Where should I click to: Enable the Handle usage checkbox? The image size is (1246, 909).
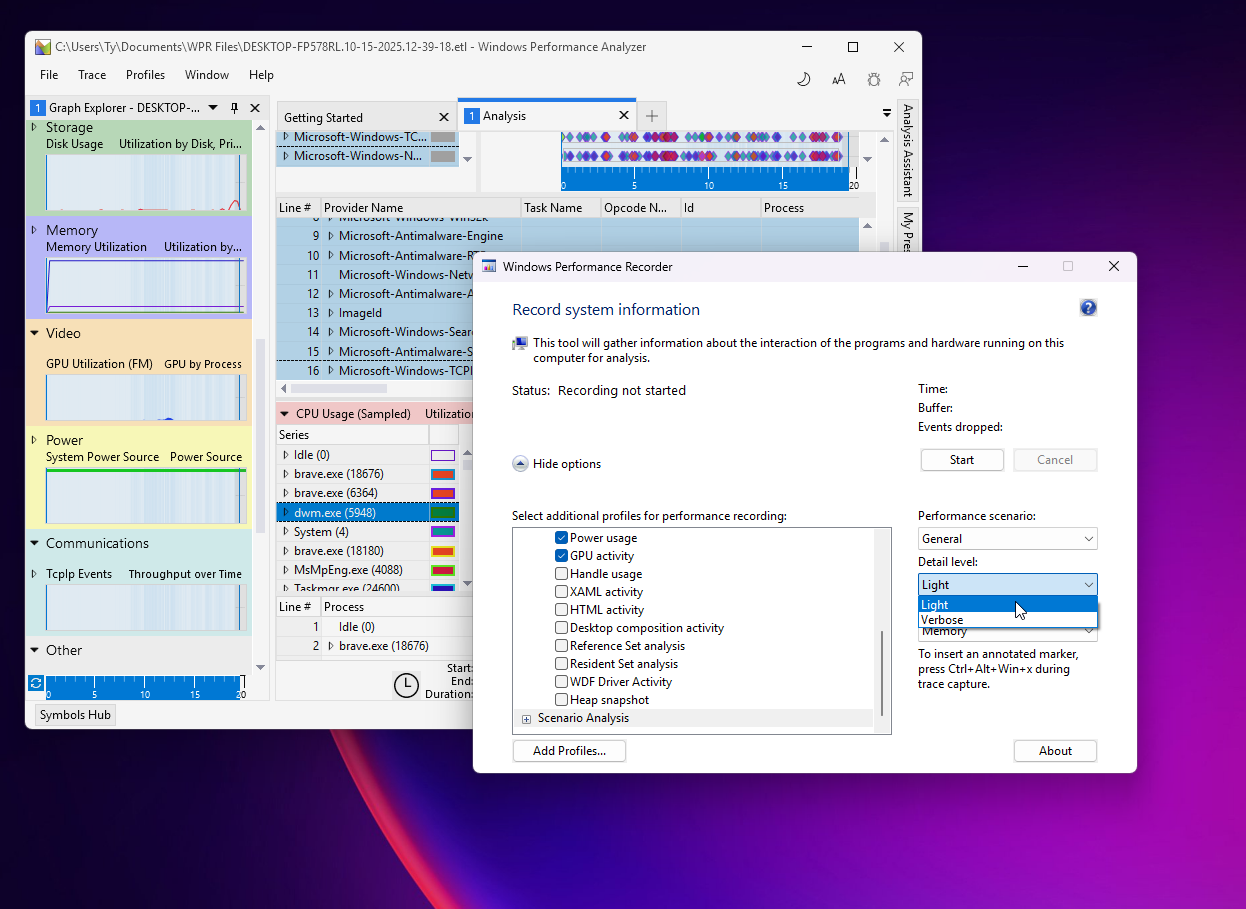(x=561, y=574)
